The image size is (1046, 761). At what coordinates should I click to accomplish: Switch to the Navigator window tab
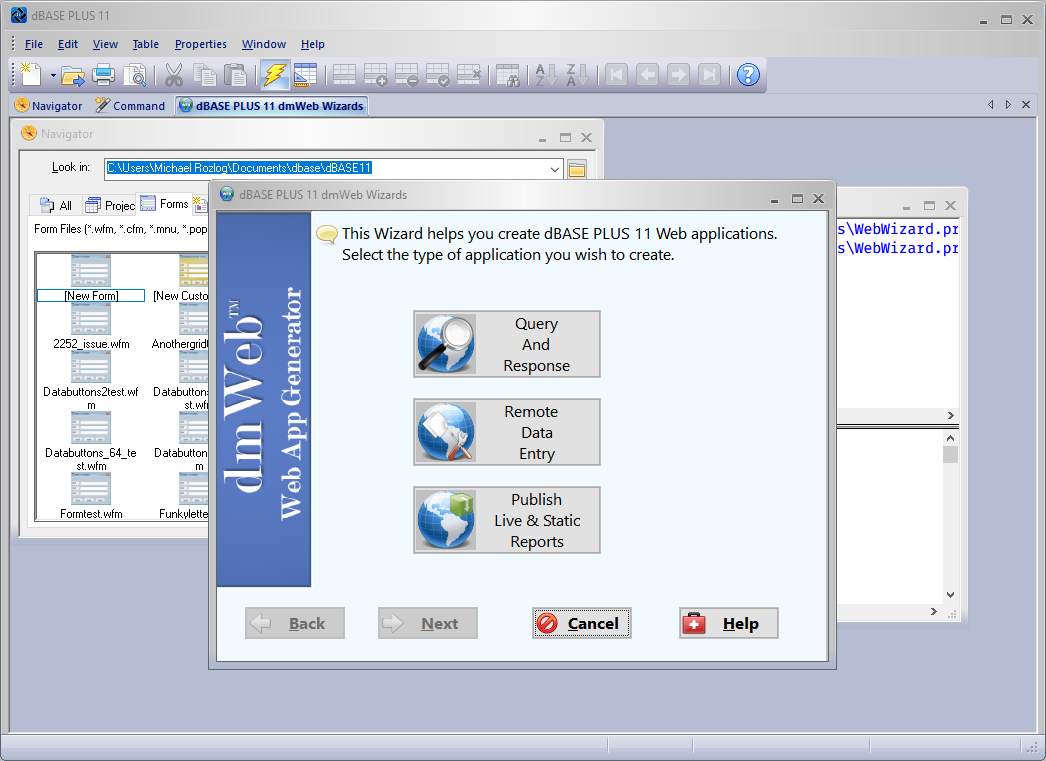coord(48,106)
